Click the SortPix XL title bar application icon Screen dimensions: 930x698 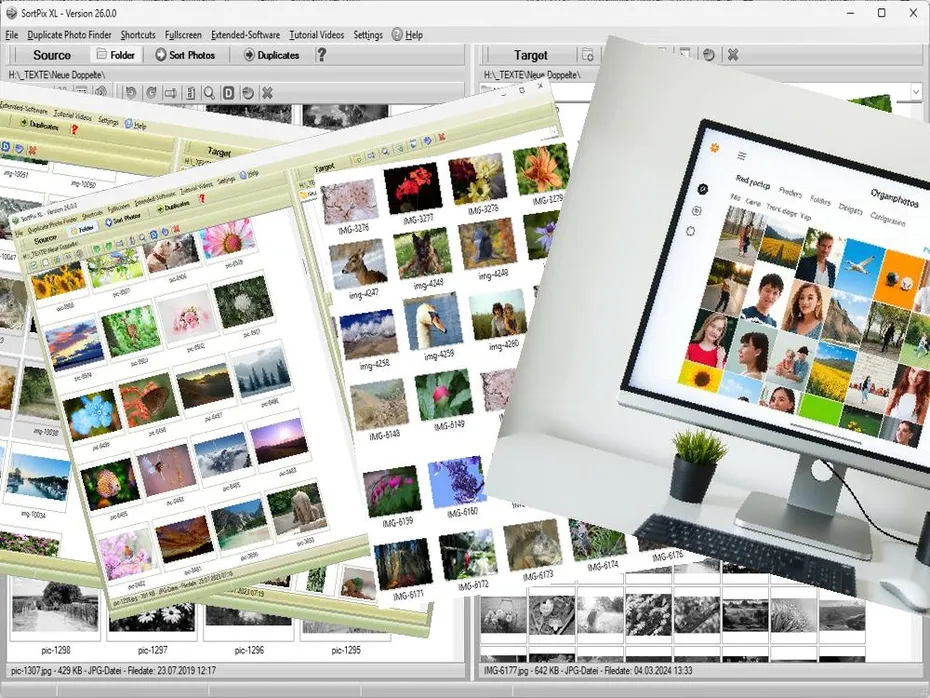point(10,13)
